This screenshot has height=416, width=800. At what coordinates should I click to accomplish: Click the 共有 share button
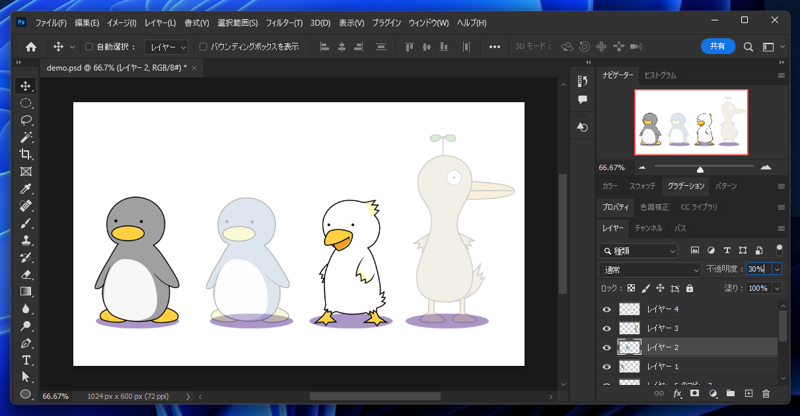tap(717, 46)
